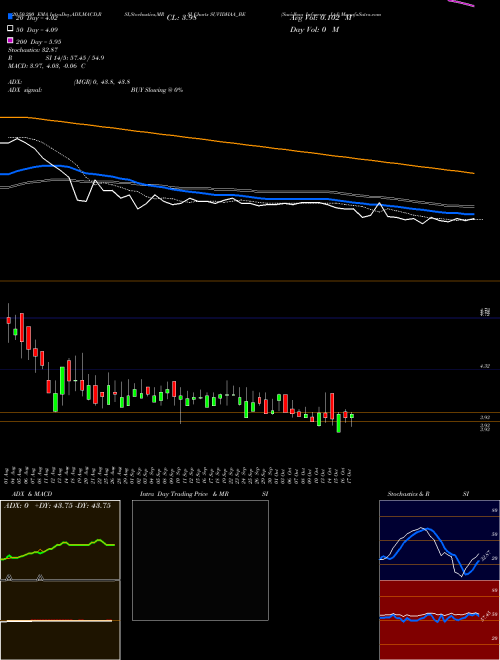Click the 'BUY Slowing @ 0%' ADX signal text
This screenshot has height=660, width=500.
click(x=157, y=90)
